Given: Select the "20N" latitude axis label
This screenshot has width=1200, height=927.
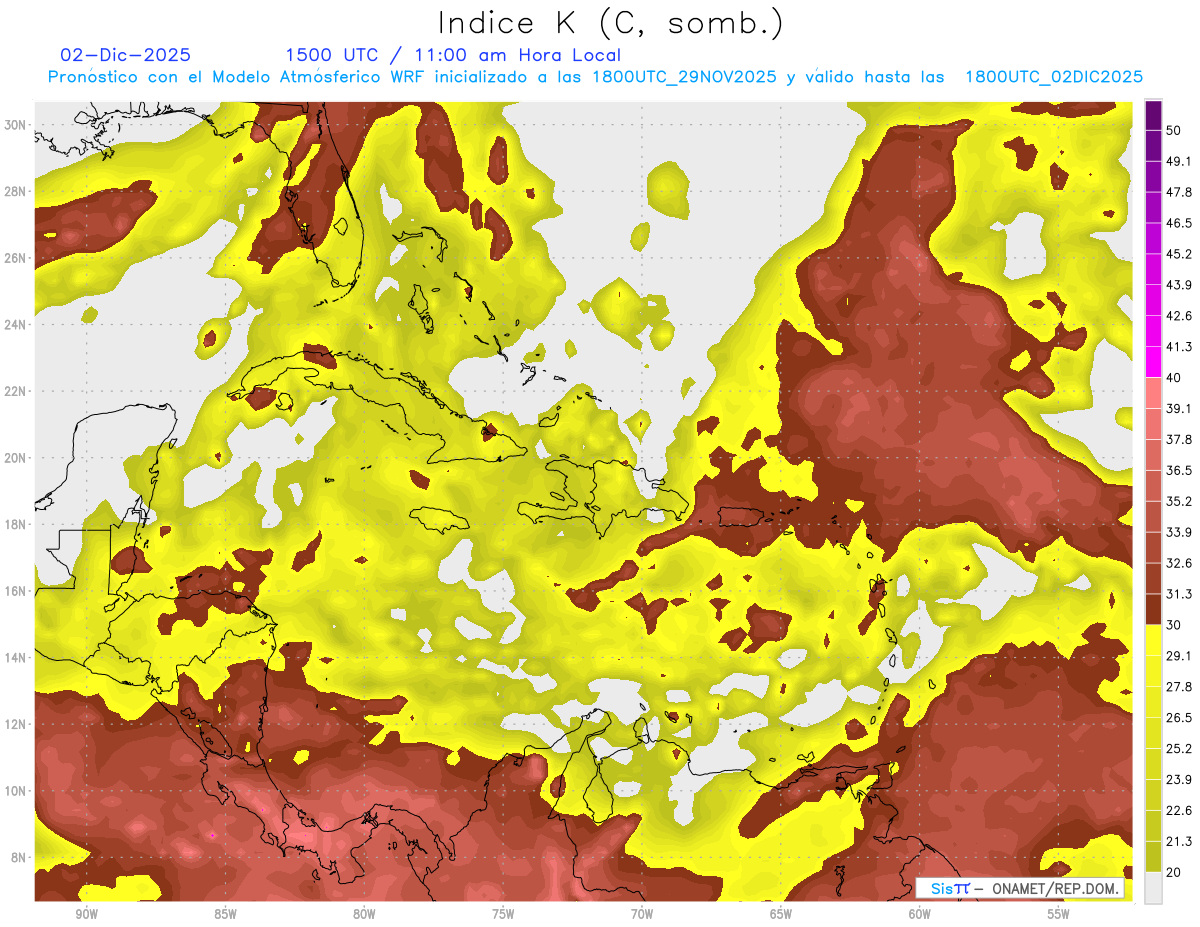Looking at the screenshot, I should point(15,458).
